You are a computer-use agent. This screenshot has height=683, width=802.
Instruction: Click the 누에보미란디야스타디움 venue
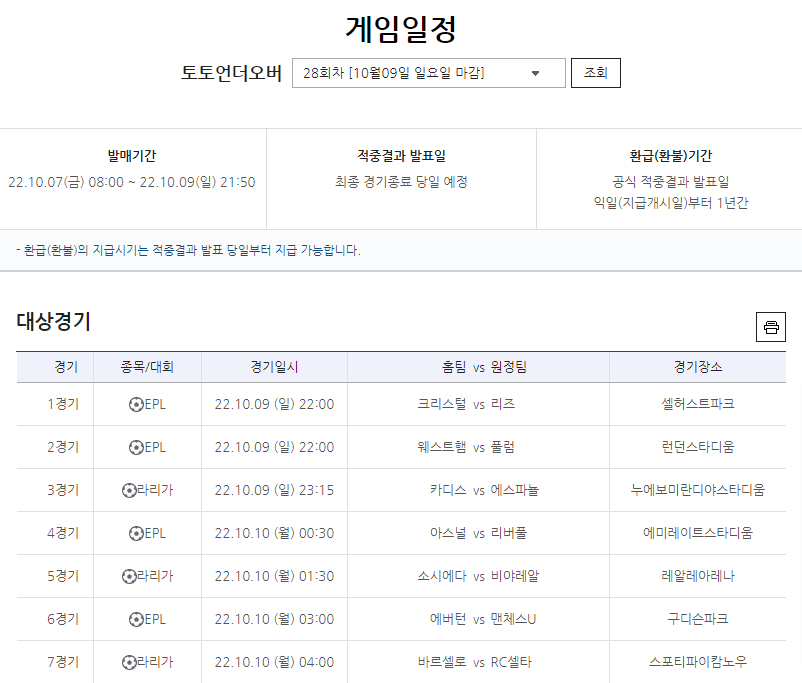click(x=698, y=490)
